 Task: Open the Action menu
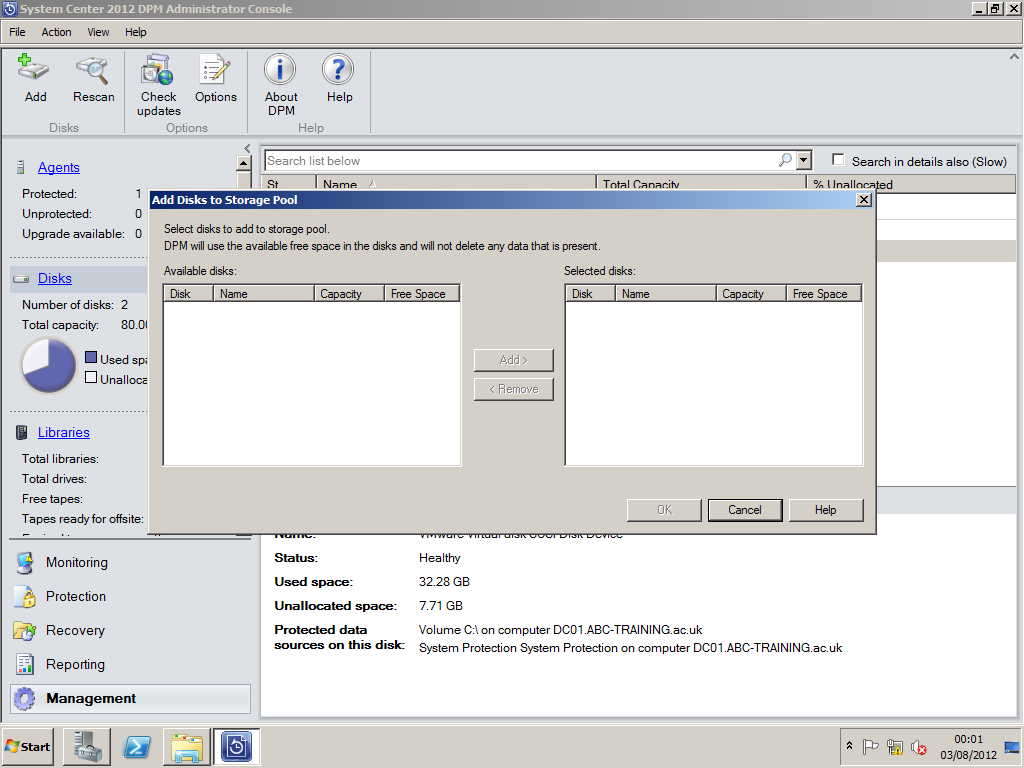click(56, 32)
